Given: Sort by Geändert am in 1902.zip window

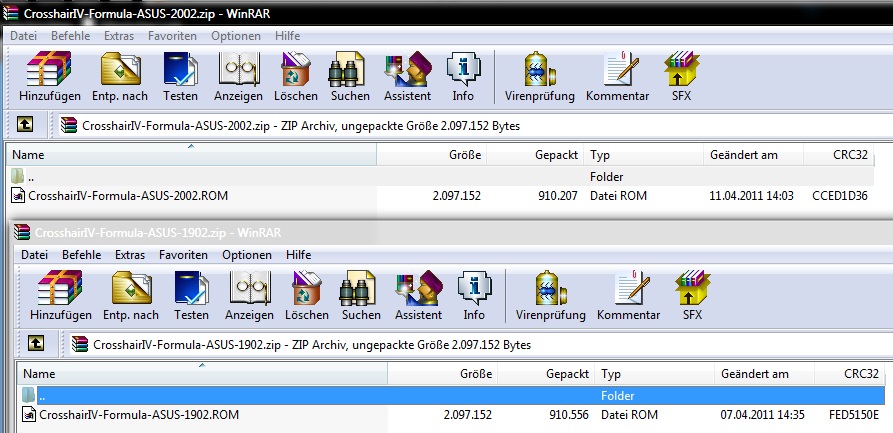Looking at the screenshot, I should tap(765, 373).
